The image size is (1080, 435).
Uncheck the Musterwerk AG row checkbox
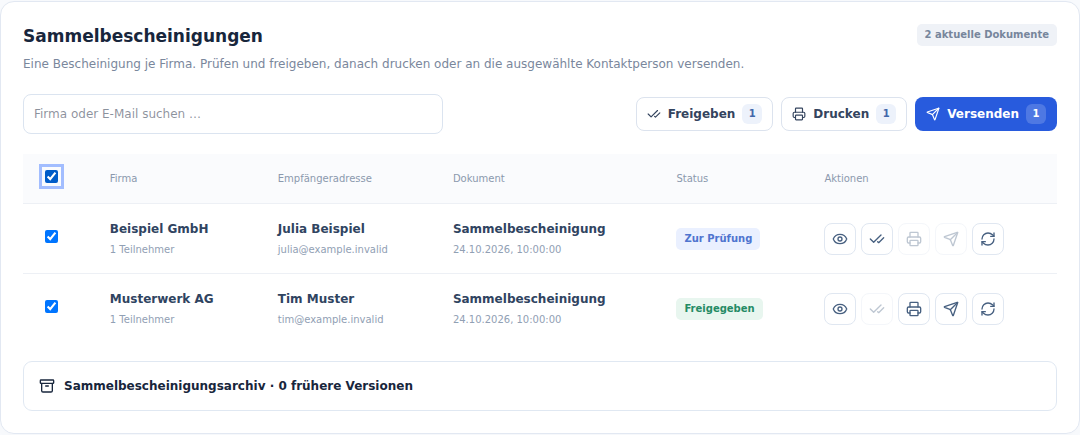52,306
